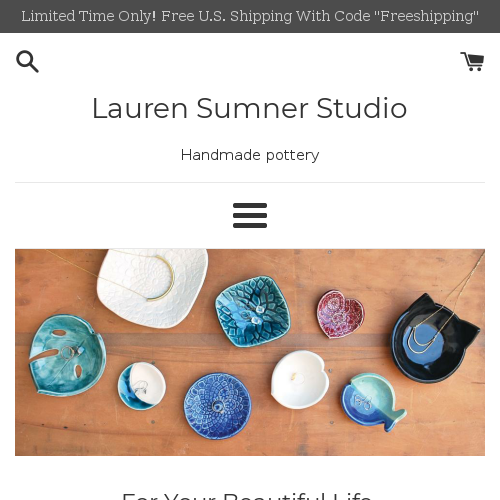Image resolution: width=500 pixels, height=500 pixels.
Task: Click the free shipping announcement banner
Action: (x=250, y=16)
